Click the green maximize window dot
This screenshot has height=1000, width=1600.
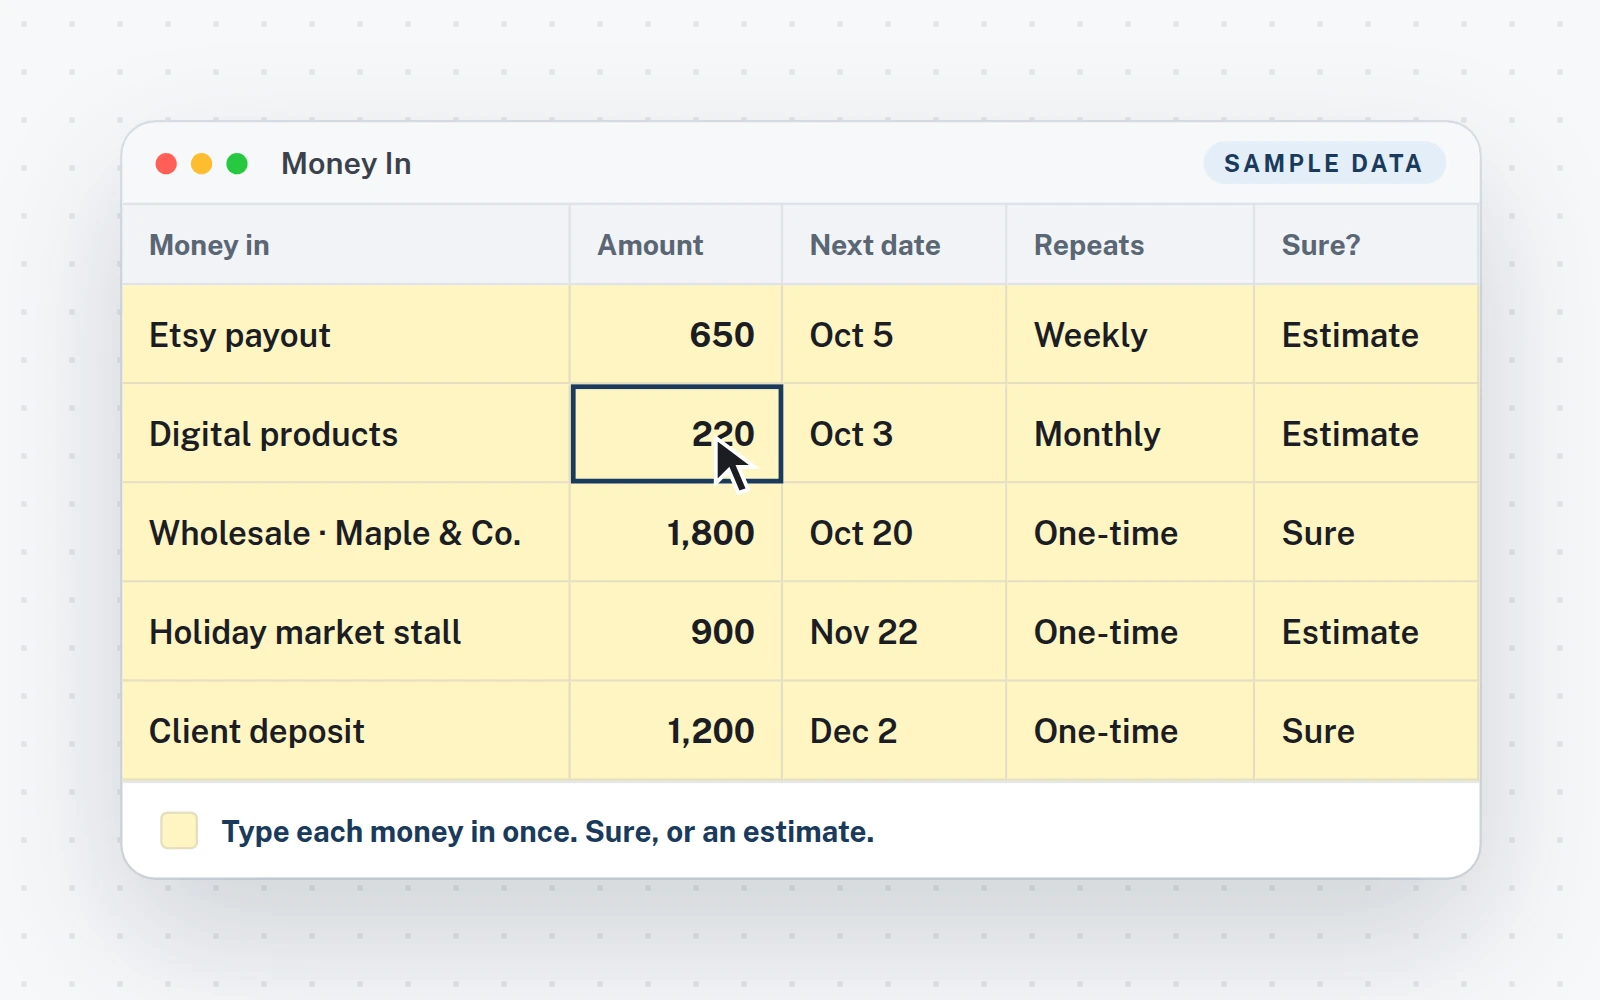tap(237, 164)
